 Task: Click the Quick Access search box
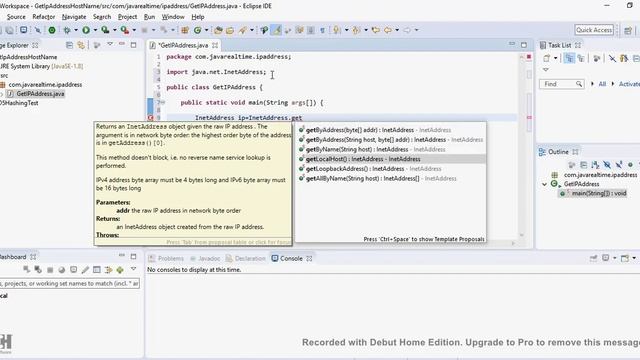594,30
